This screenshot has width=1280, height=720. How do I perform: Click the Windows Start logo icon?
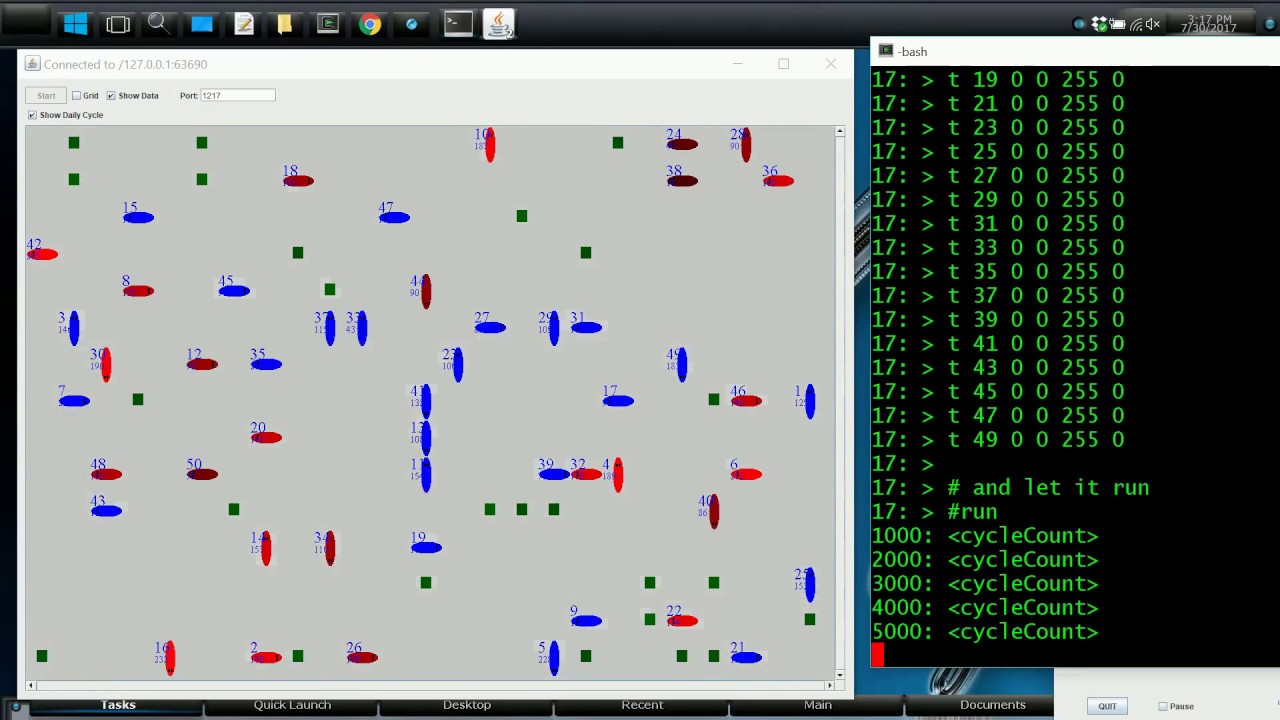[x=75, y=23]
